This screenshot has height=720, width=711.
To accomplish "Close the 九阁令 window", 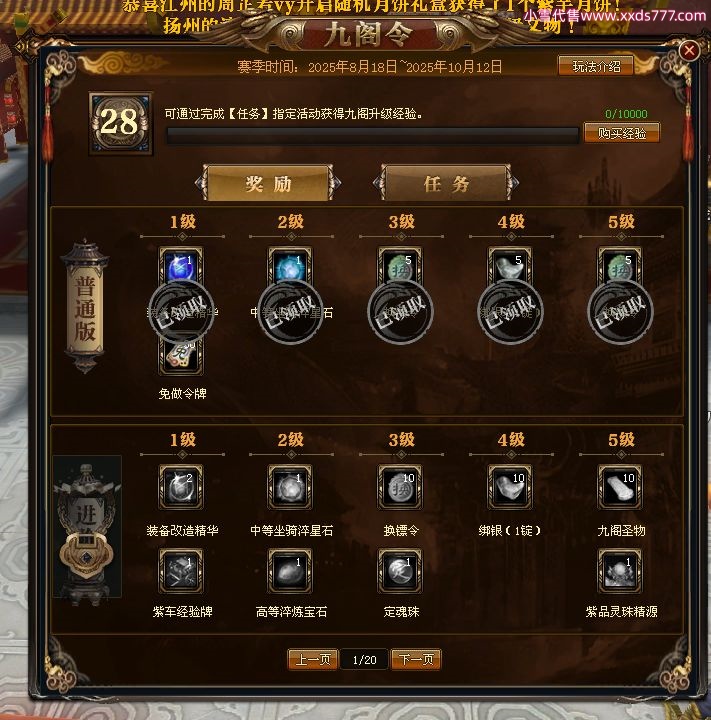I will [x=689, y=50].
